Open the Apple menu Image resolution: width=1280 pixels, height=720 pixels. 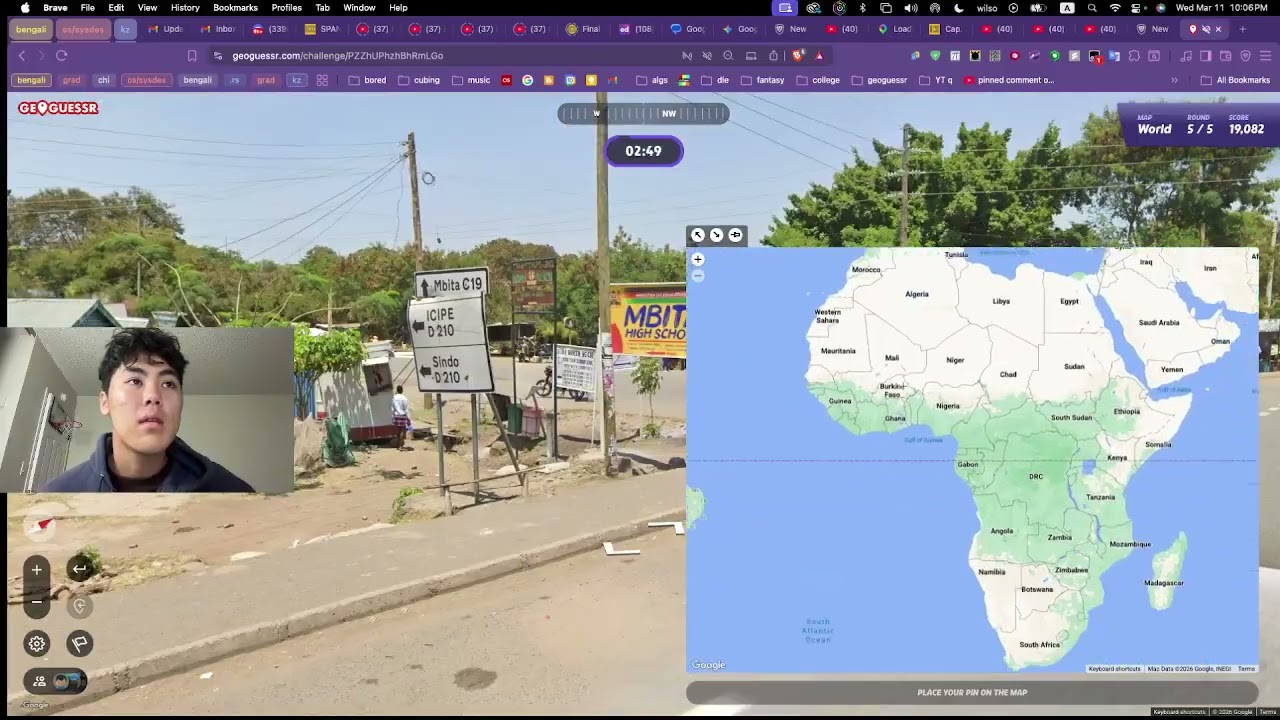pos(25,8)
